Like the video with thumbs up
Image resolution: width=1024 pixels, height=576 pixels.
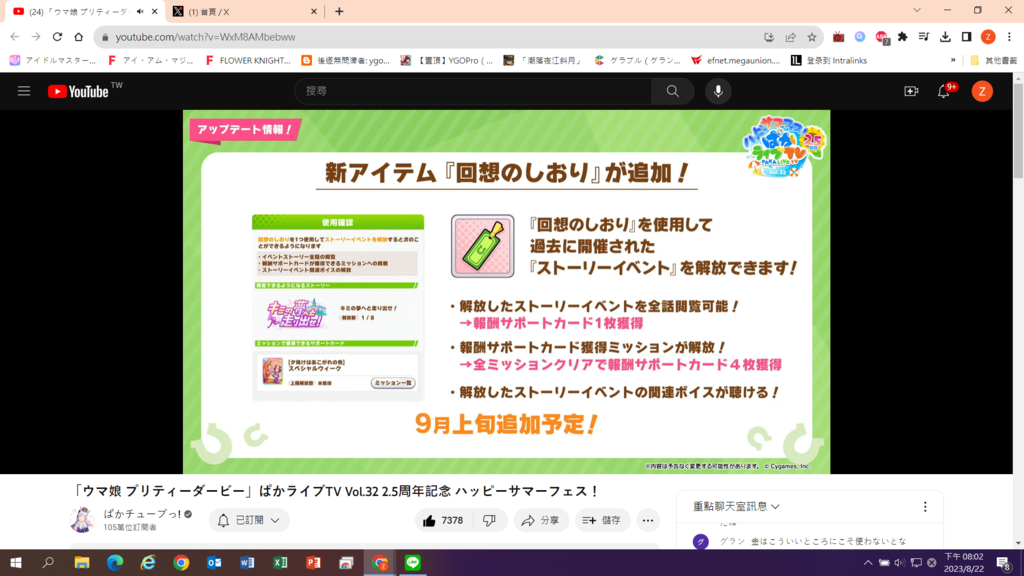coord(443,520)
